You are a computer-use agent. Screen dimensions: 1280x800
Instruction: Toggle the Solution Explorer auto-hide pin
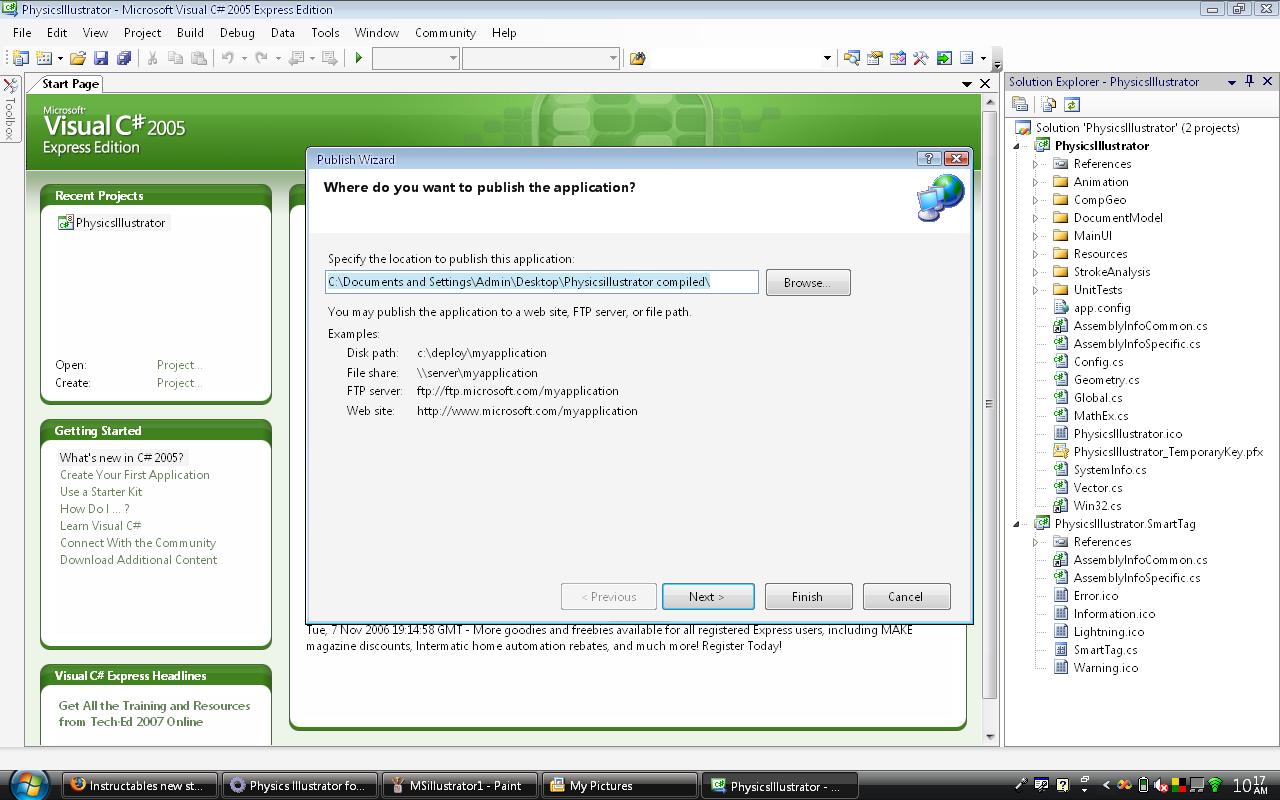1249,82
